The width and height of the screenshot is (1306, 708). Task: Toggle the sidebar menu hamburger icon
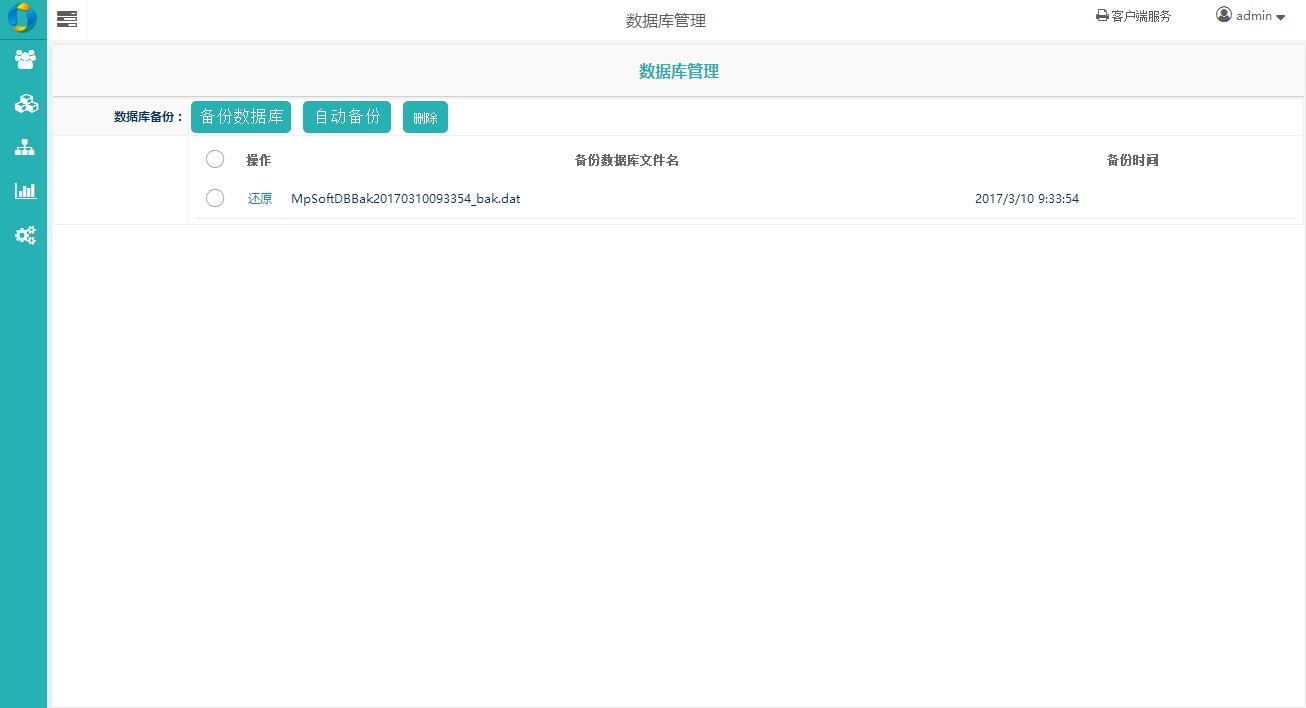(x=67, y=19)
